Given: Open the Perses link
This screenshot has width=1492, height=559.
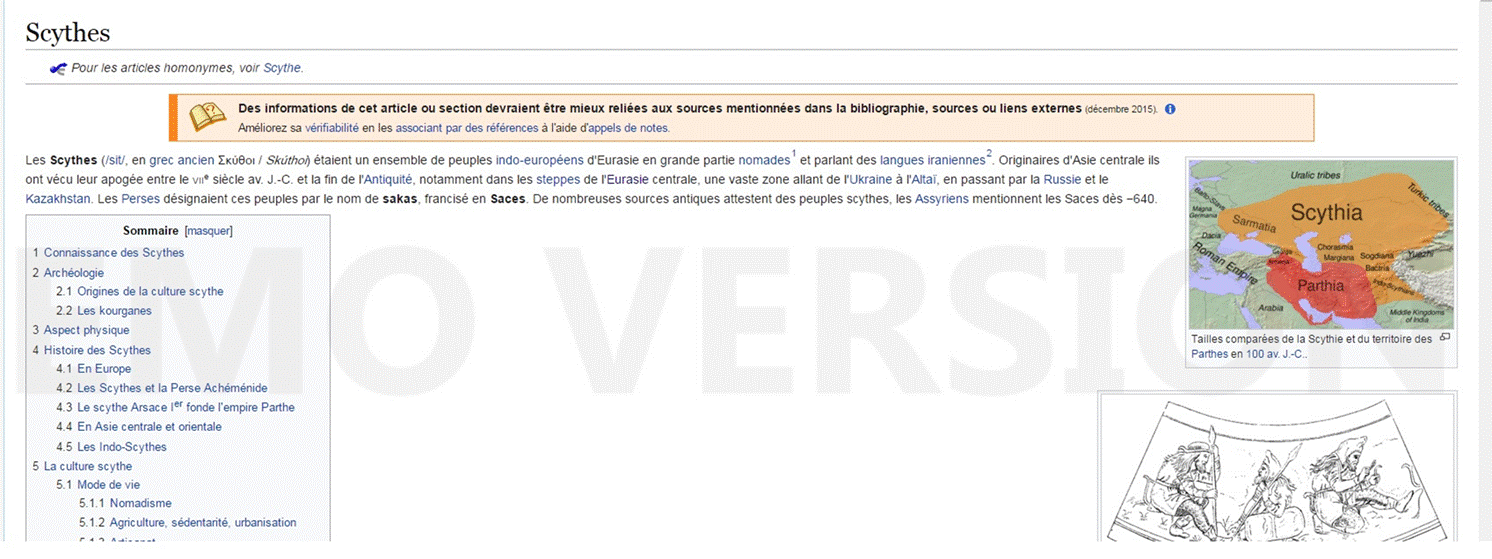Looking at the screenshot, I should click(141, 199).
